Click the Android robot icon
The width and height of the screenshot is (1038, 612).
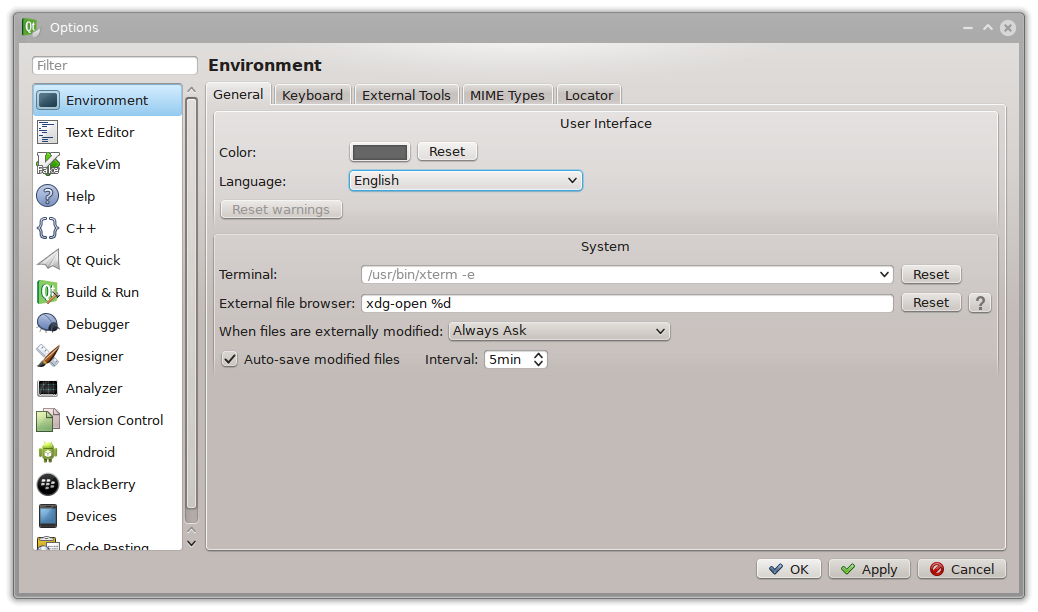tap(48, 452)
